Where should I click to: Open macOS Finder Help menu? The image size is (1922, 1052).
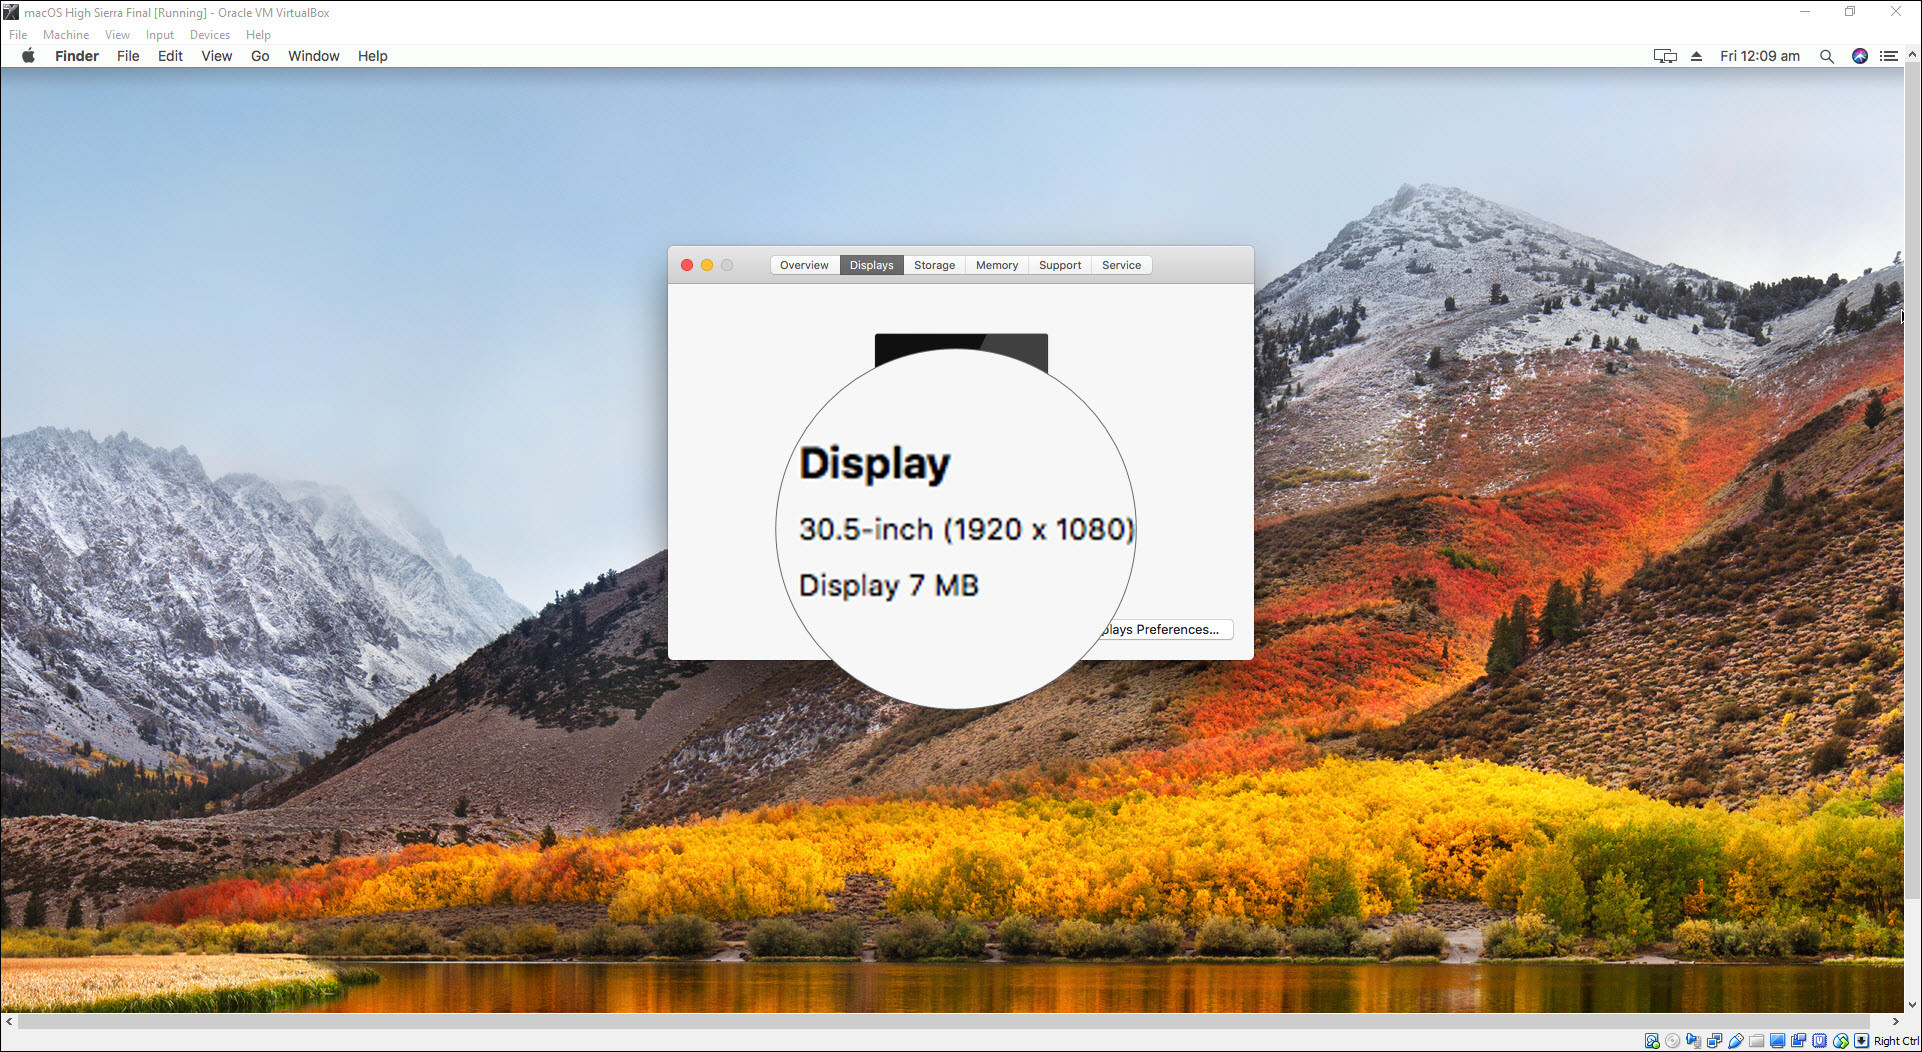pyautogui.click(x=373, y=56)
